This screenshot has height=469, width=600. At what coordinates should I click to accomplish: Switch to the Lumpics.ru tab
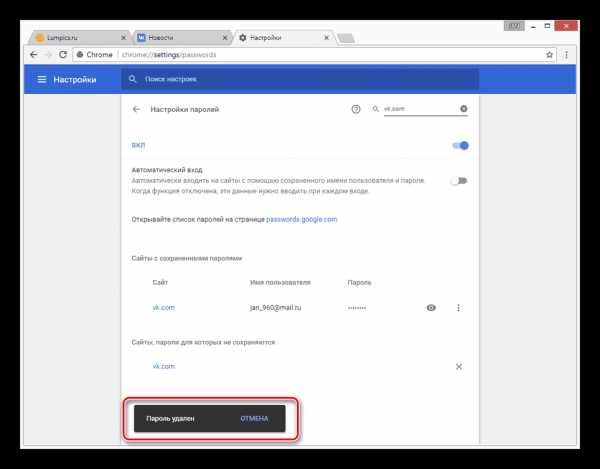pyautogui.click(x=78, y=37)
